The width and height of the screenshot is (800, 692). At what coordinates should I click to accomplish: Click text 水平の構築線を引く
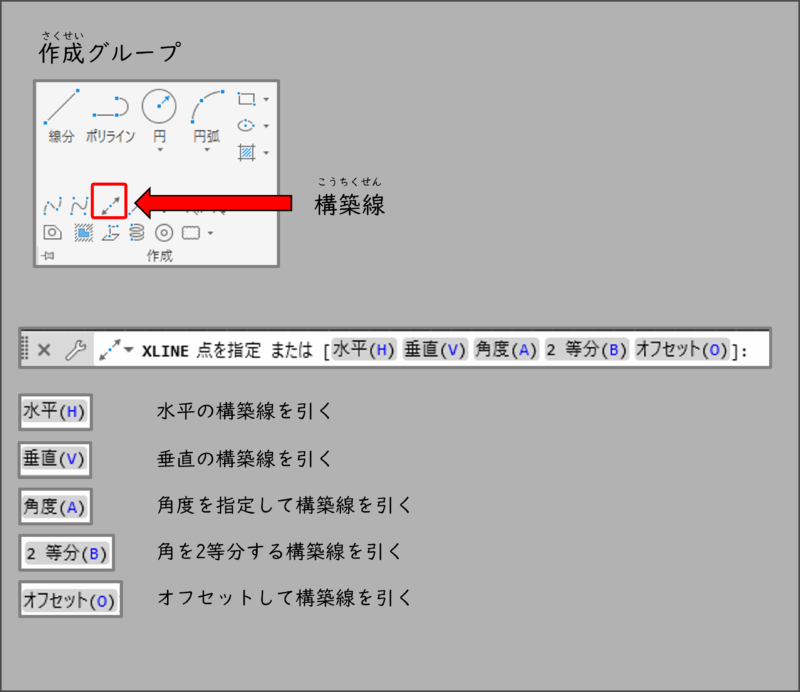tap(244, 411)
